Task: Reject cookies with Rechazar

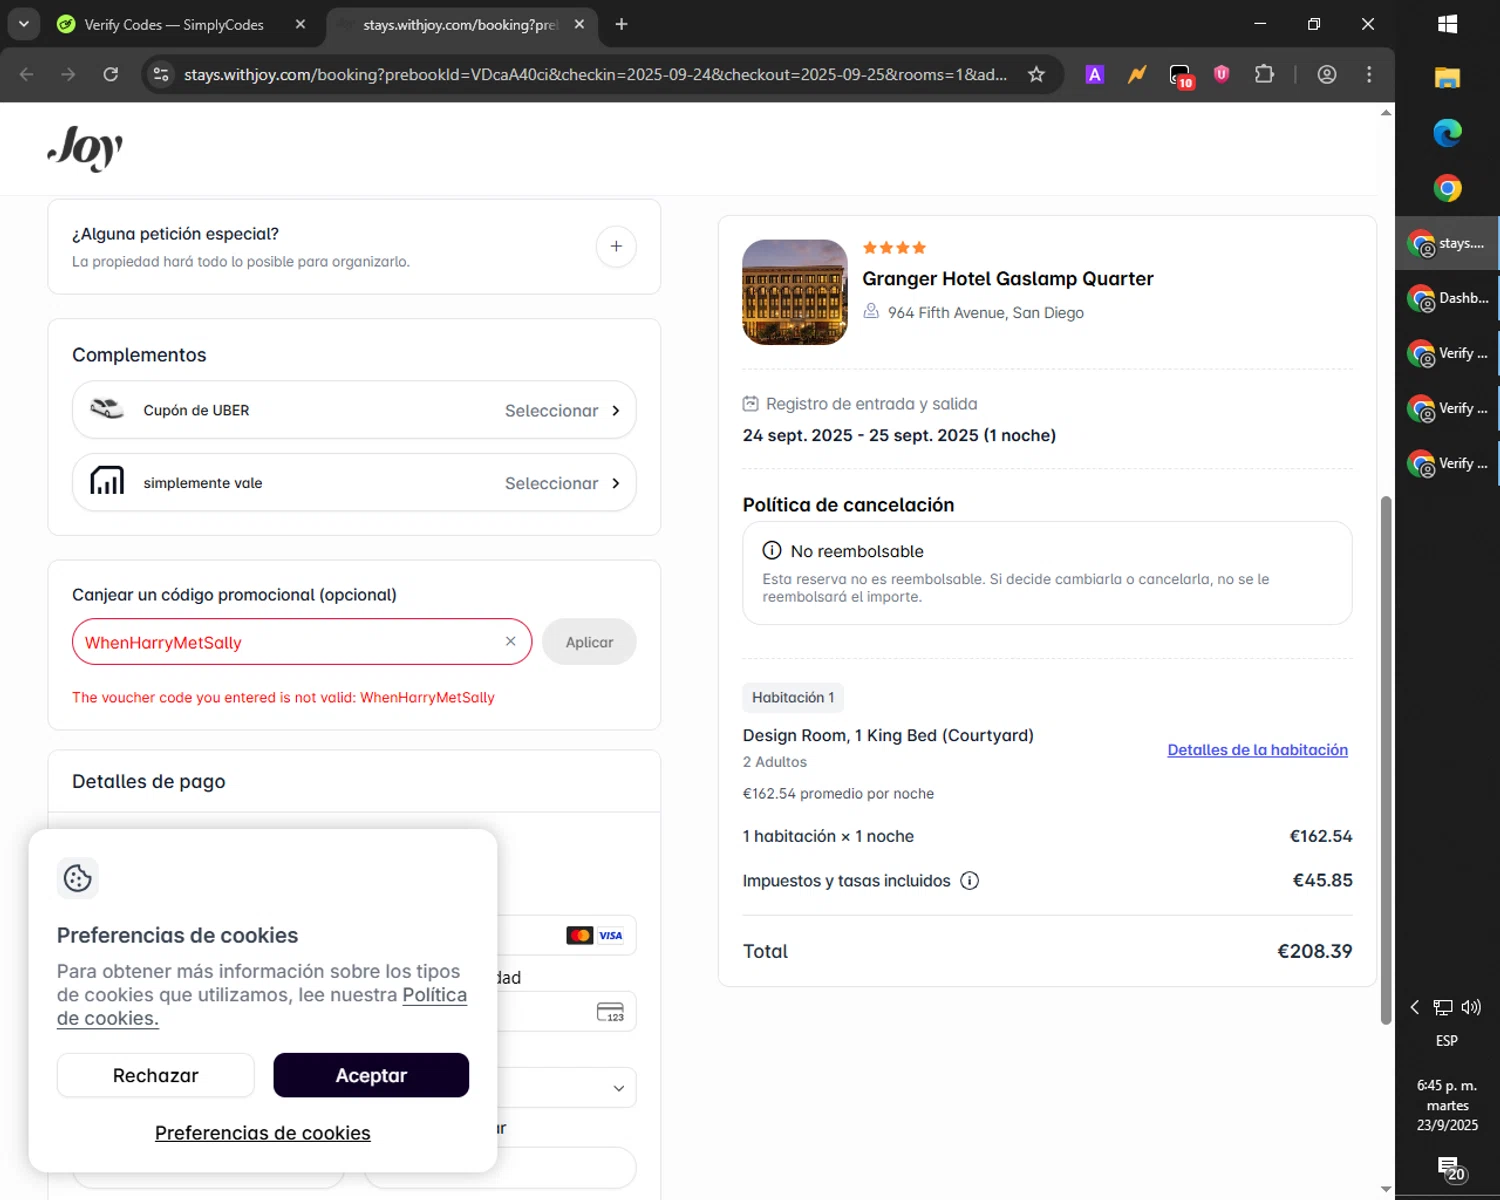Action: coord(156,1075)
